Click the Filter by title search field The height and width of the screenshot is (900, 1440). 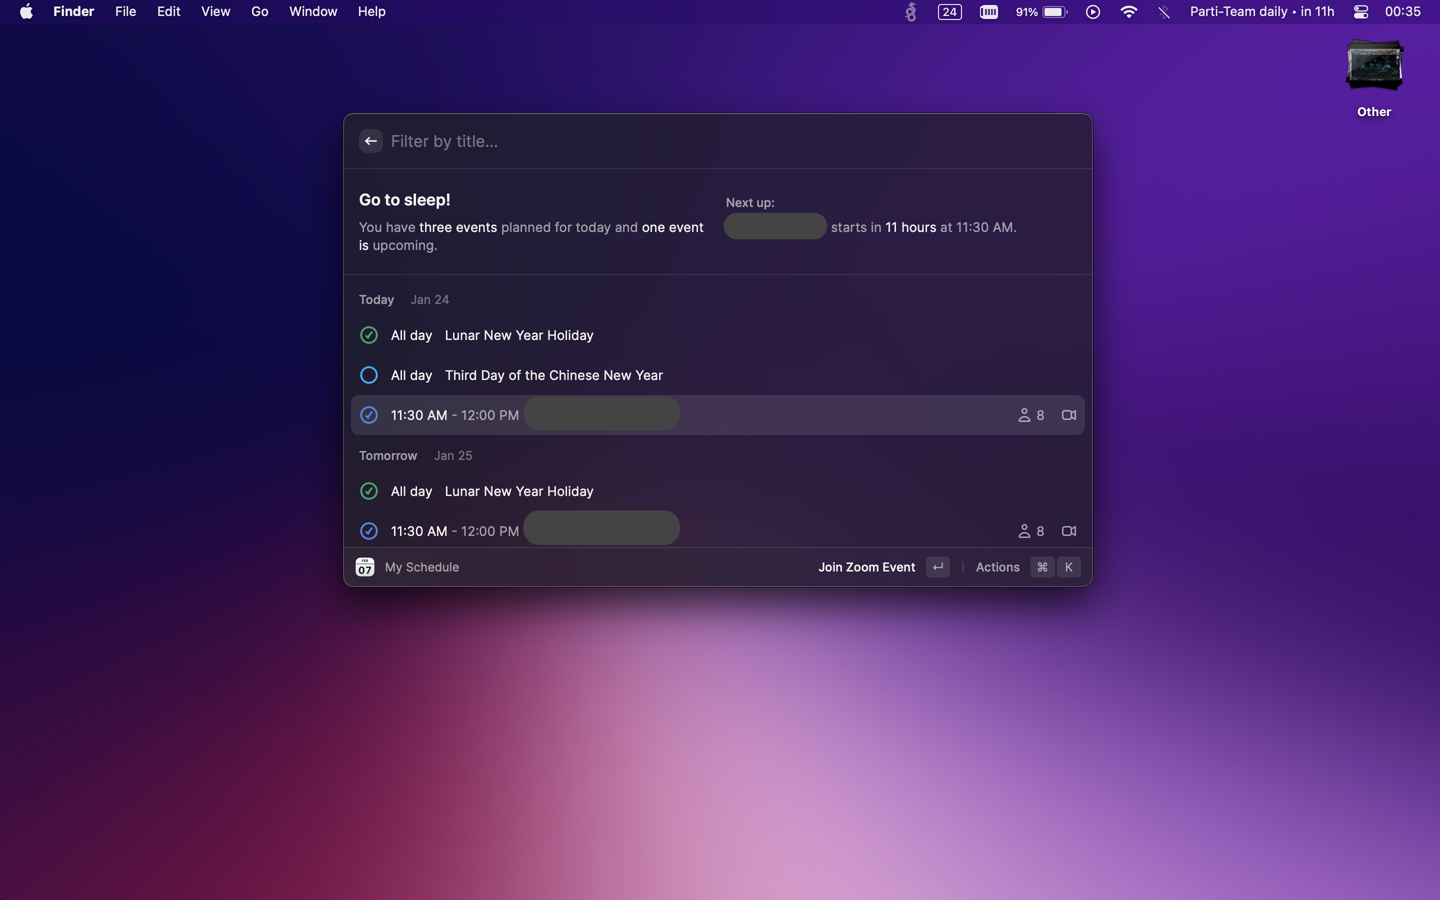click(700, 141)
